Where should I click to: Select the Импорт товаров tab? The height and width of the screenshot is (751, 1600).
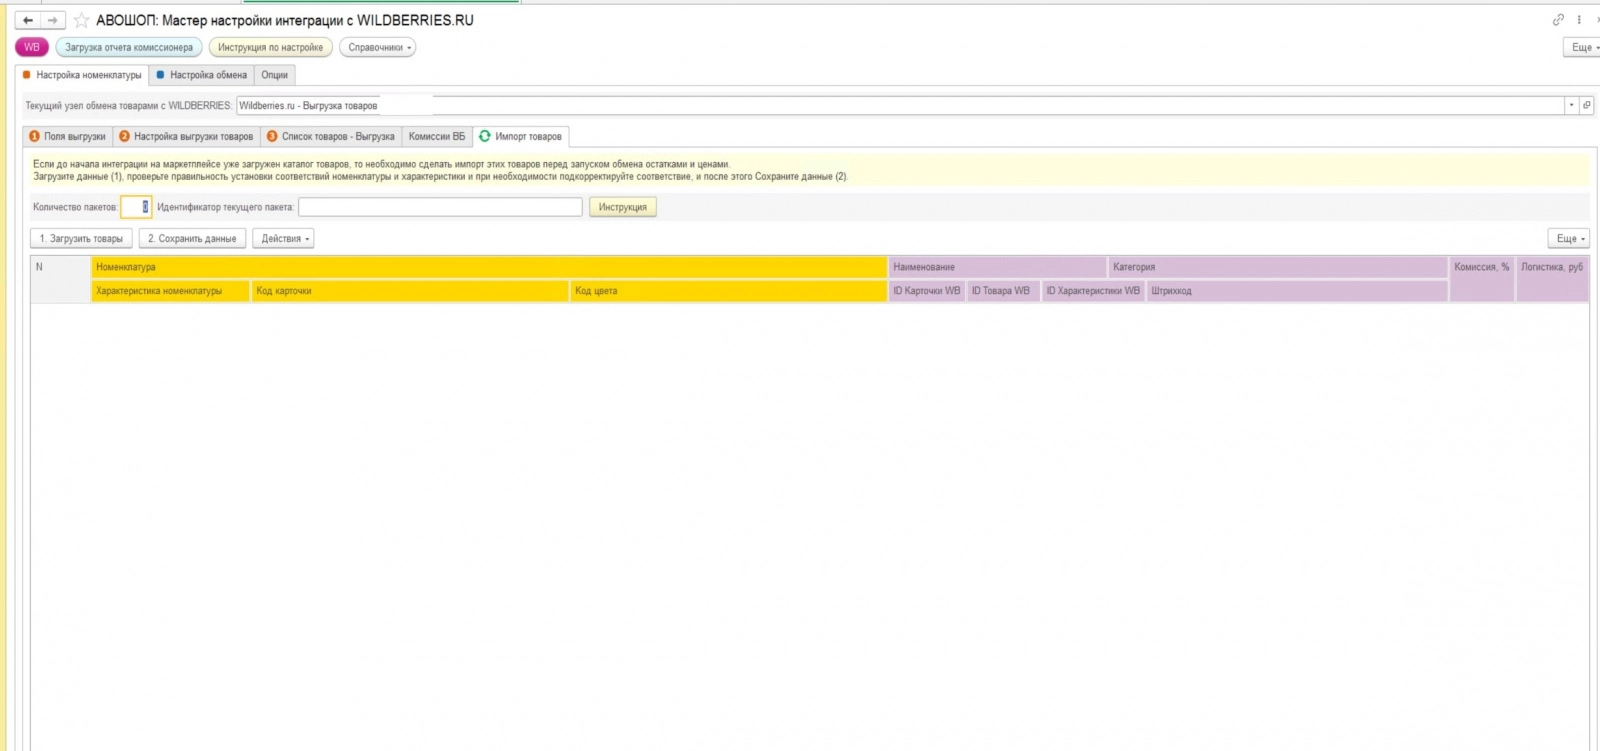click(521, 136)
